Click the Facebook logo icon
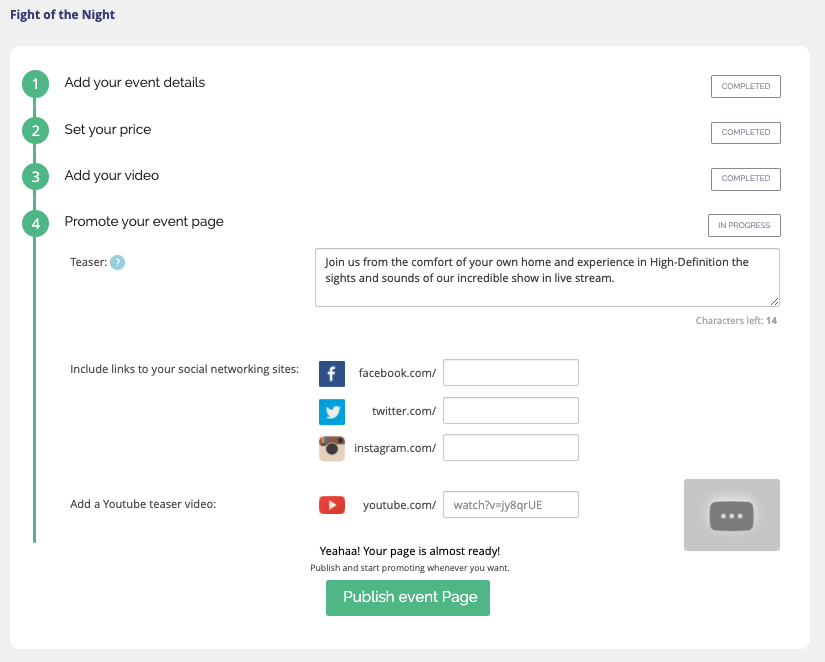This screenshot has width=825, height=662. 332,374
